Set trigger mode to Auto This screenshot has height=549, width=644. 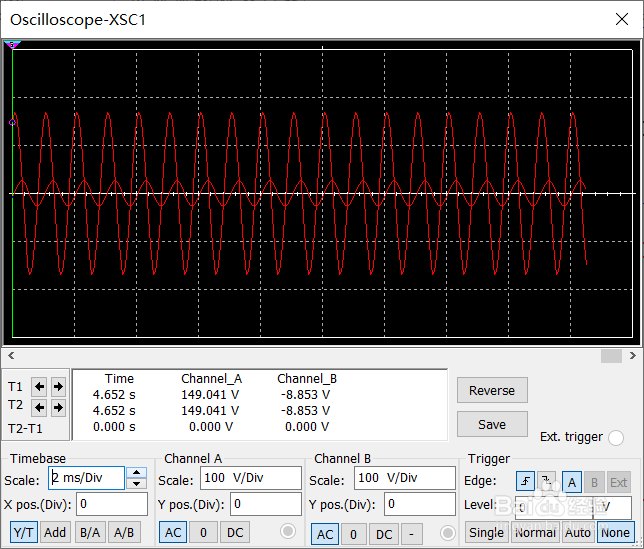click(578, 532)
